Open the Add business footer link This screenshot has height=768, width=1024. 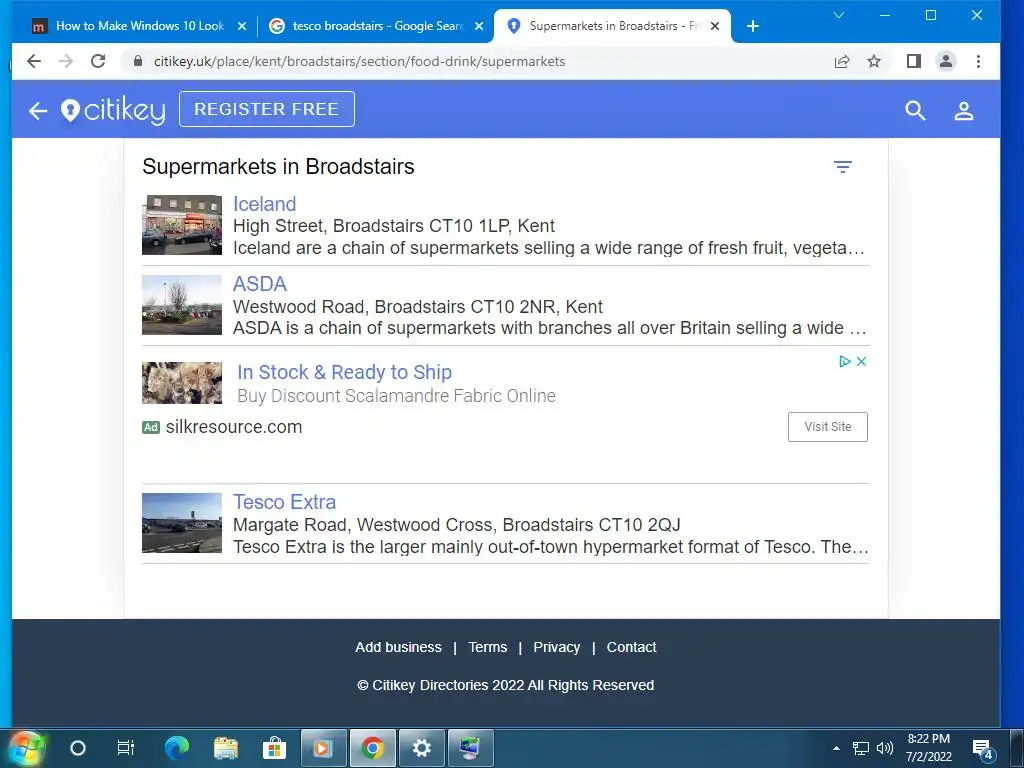398,647
